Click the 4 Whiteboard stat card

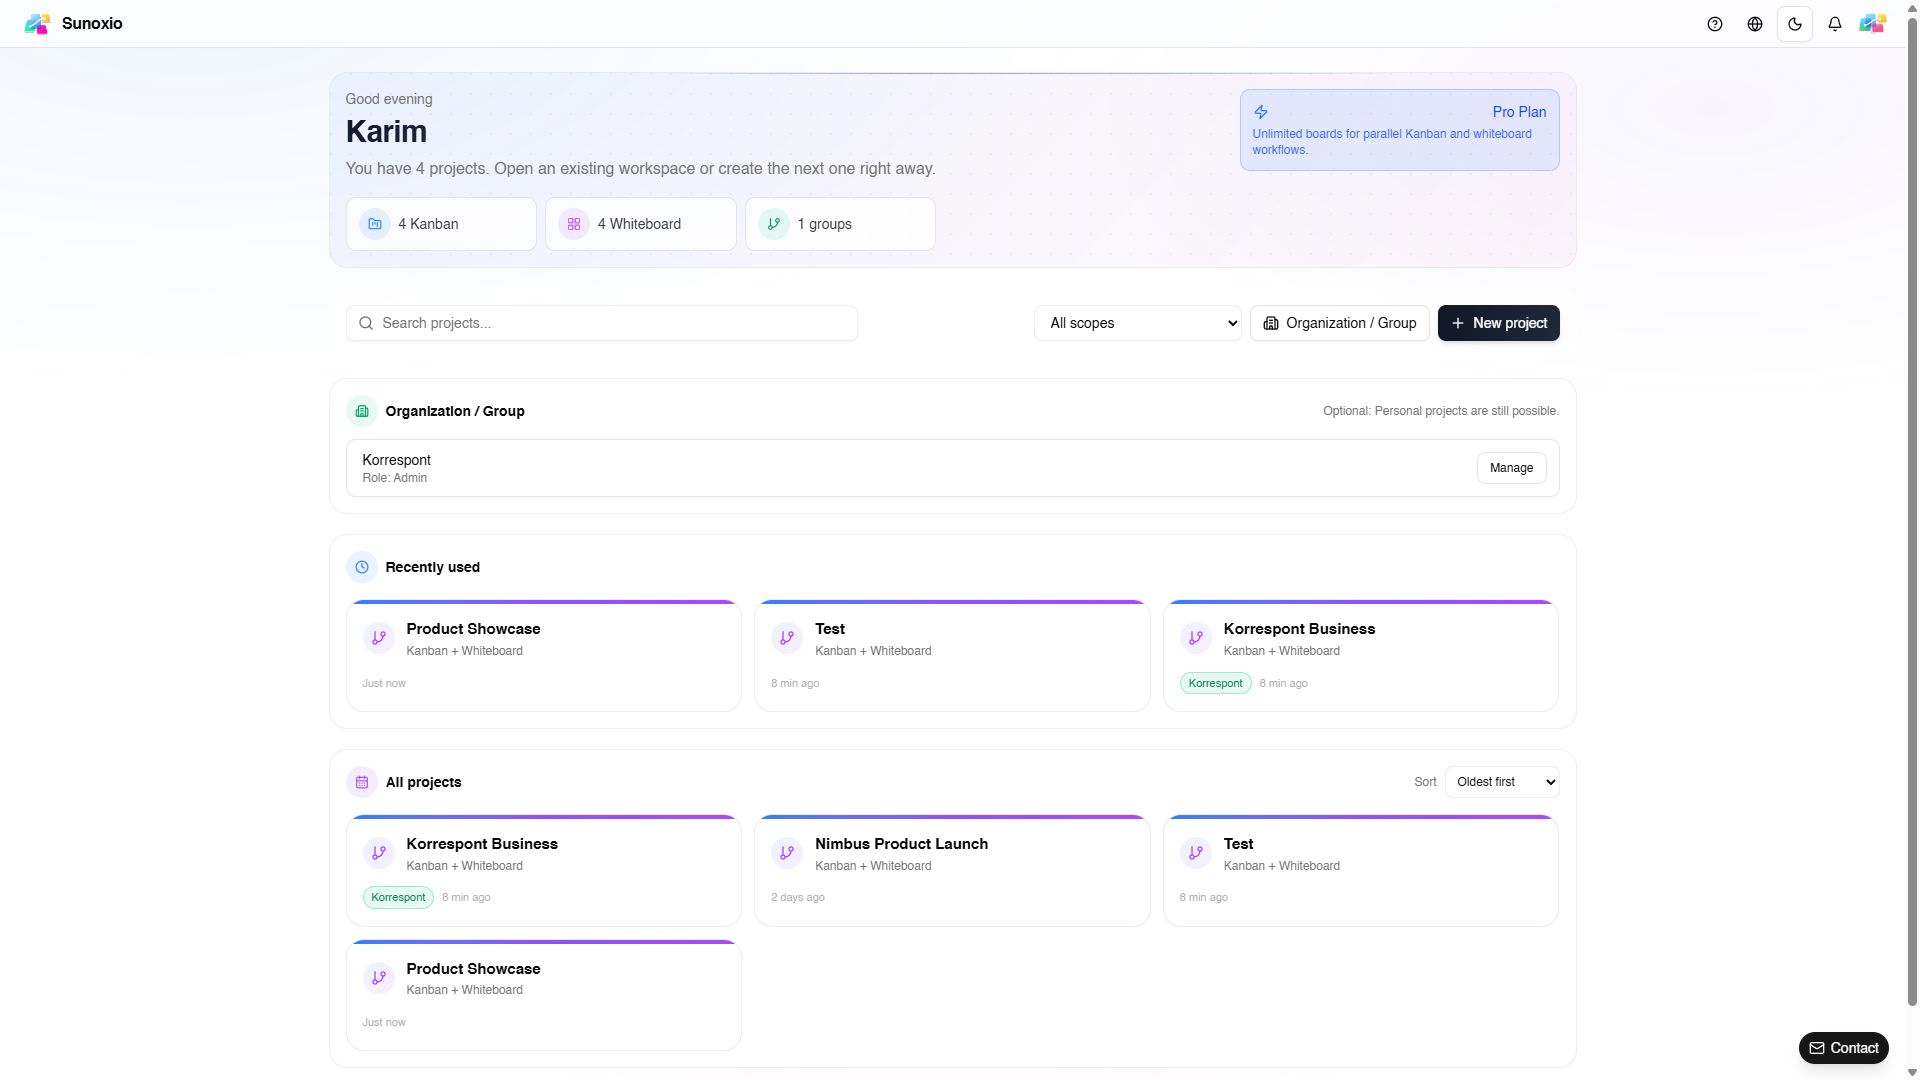tap(640, 224)
